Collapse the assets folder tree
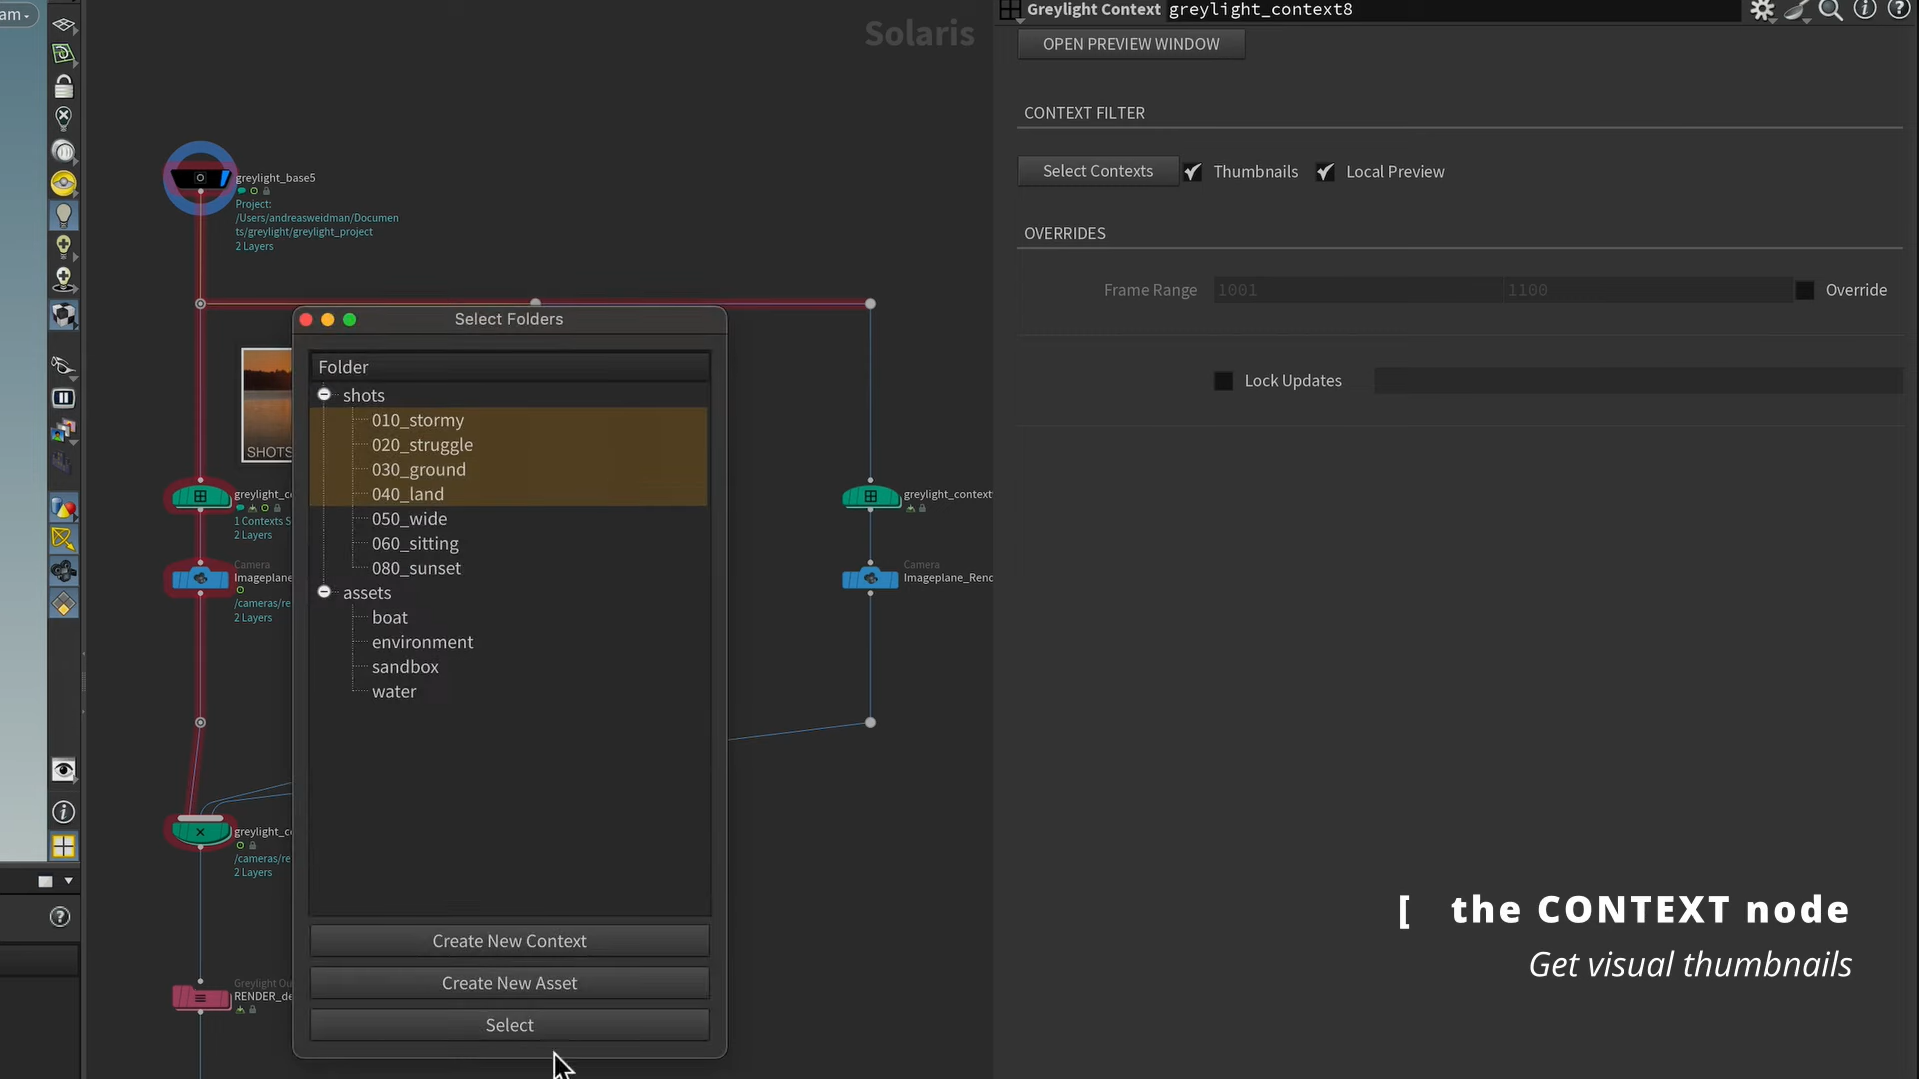The image size is (1919, 1079). click(x=324, y=592)
